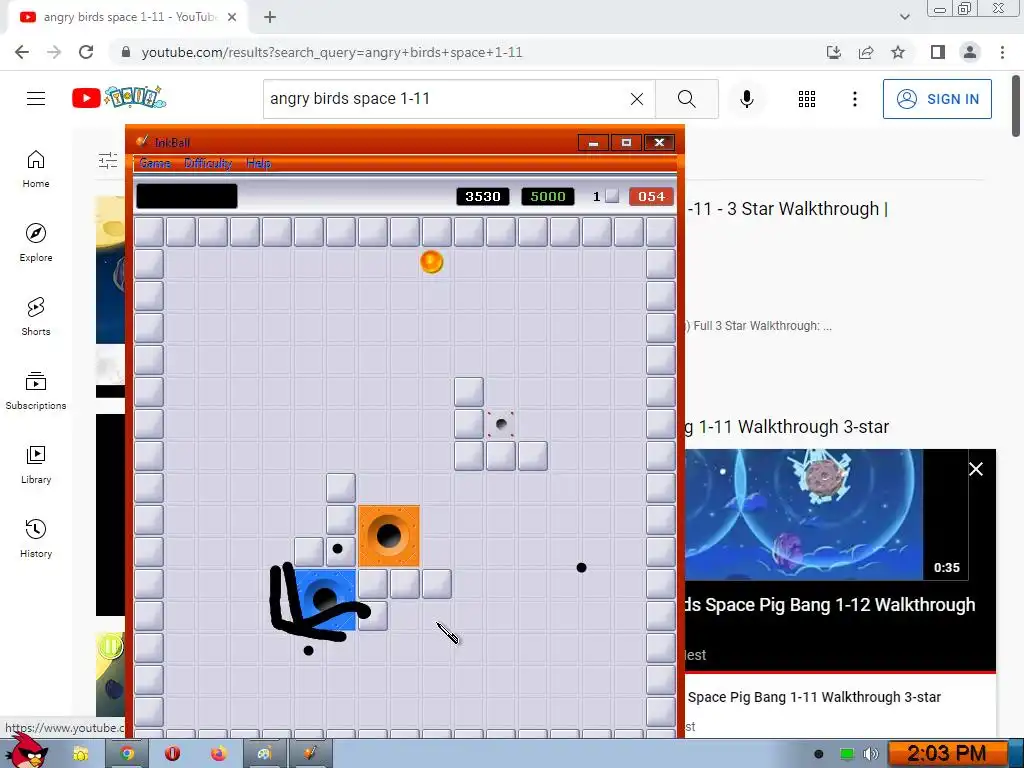The image size is (1024, 768).
Task: Close the miniplayer with X
Action: click(976, 469)
